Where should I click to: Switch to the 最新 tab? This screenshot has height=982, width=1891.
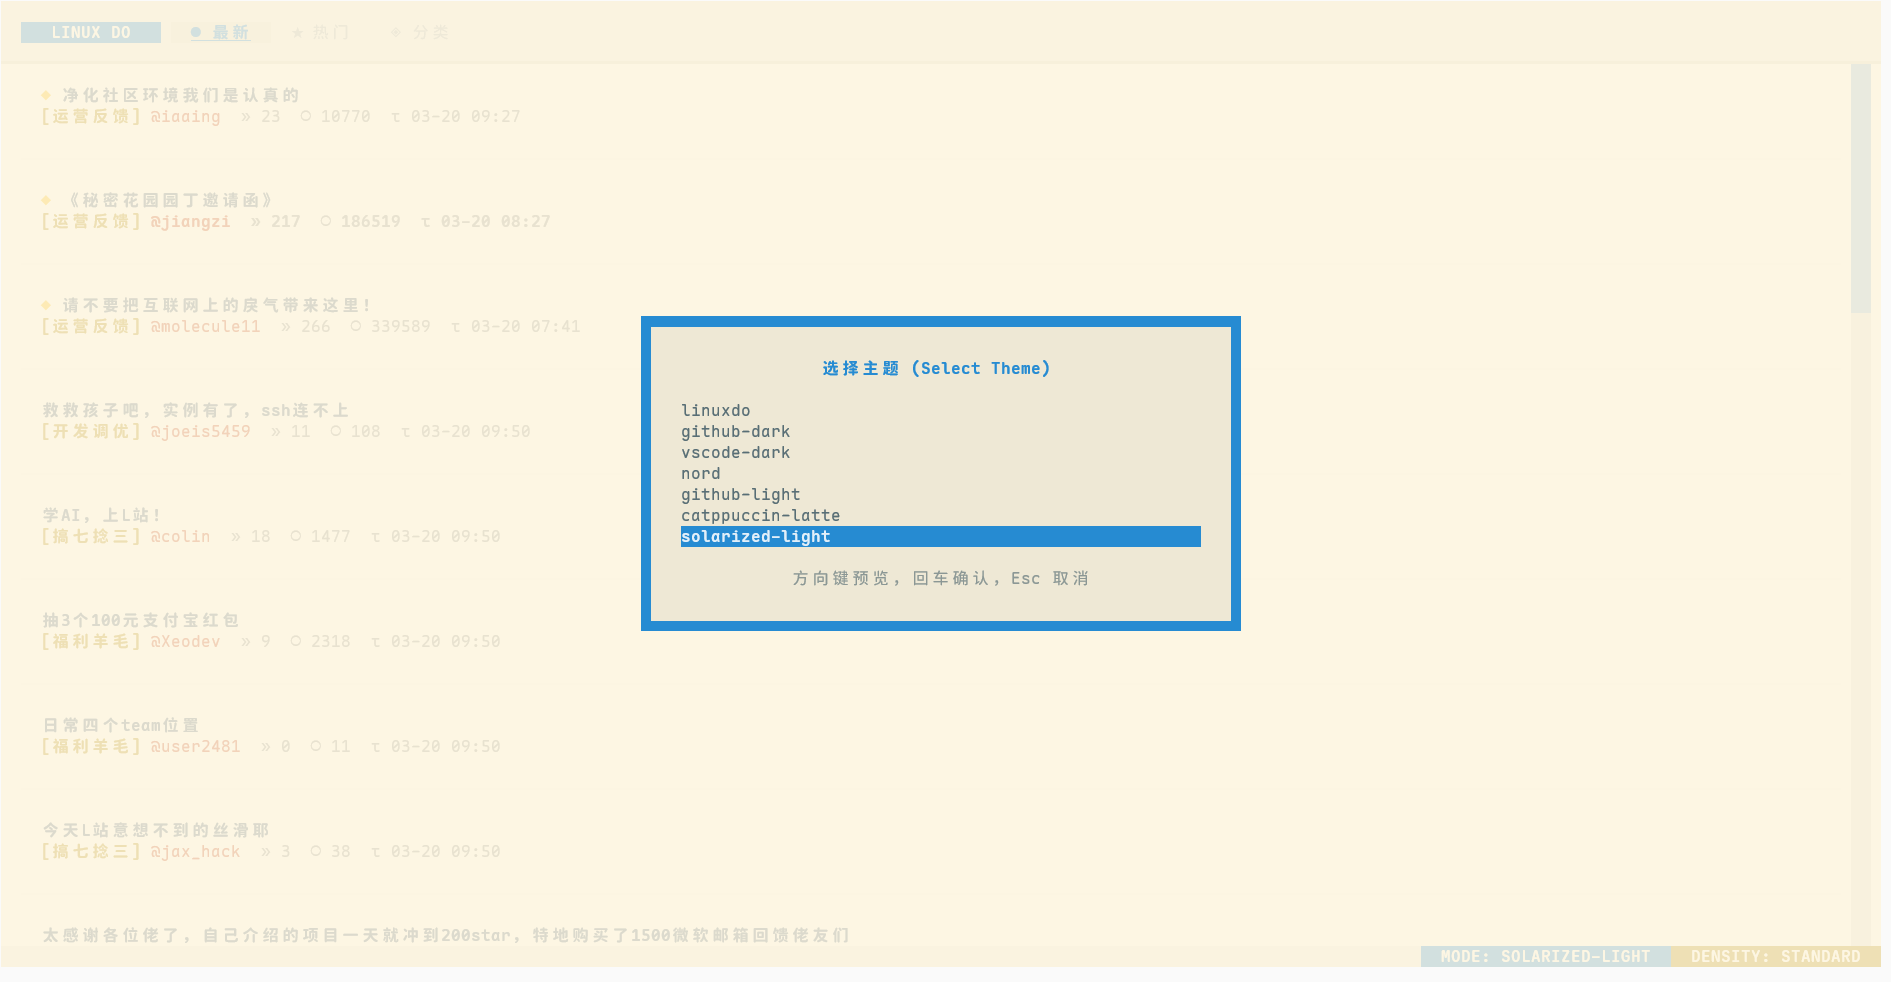tap(220, 32)
